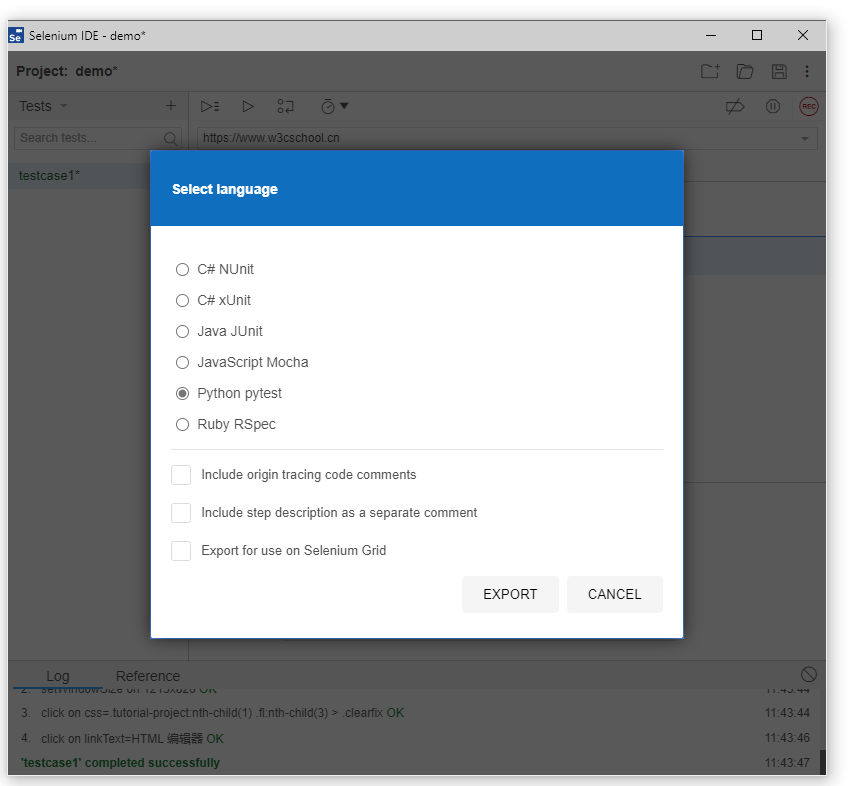The width and height of the screenshot is (848, 786).
Task: Open the test execution speed dropdown
Action: coord(334,106)
